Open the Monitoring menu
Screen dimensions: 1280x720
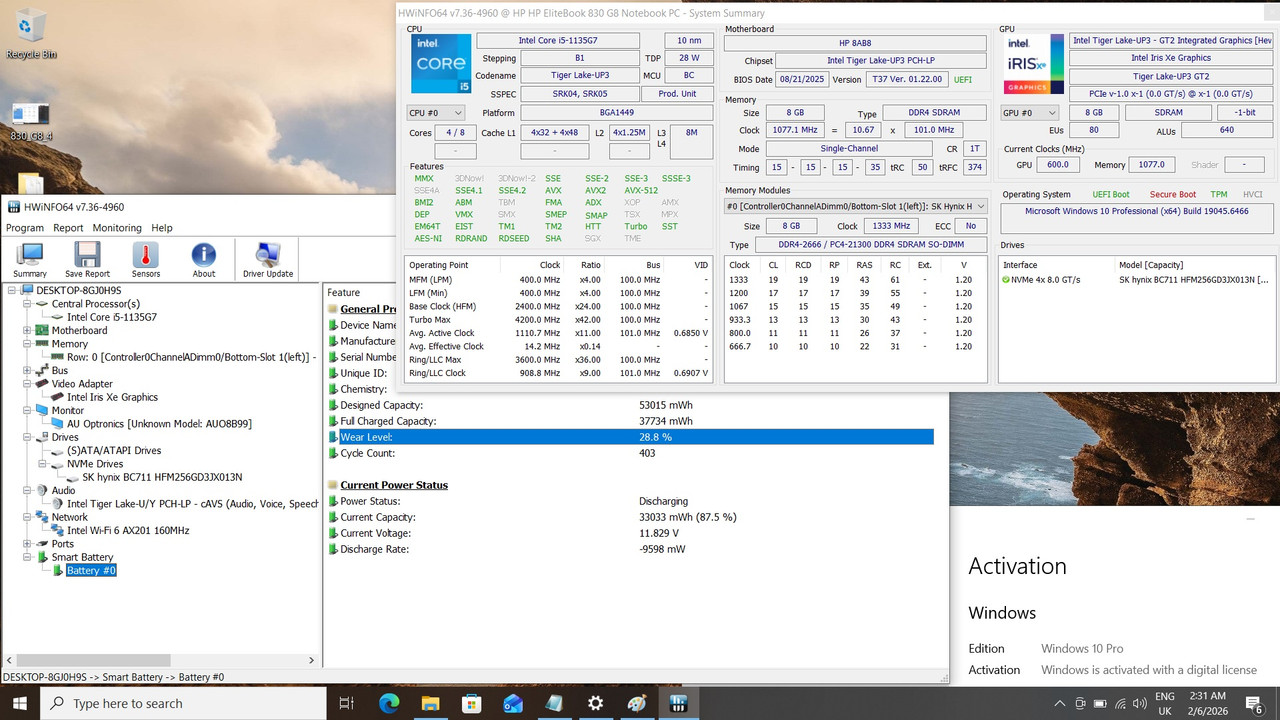[x=117, y=228]
